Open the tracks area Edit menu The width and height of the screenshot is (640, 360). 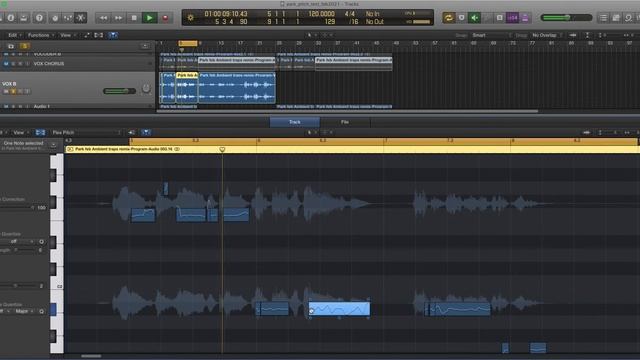(x=15, y=36)
